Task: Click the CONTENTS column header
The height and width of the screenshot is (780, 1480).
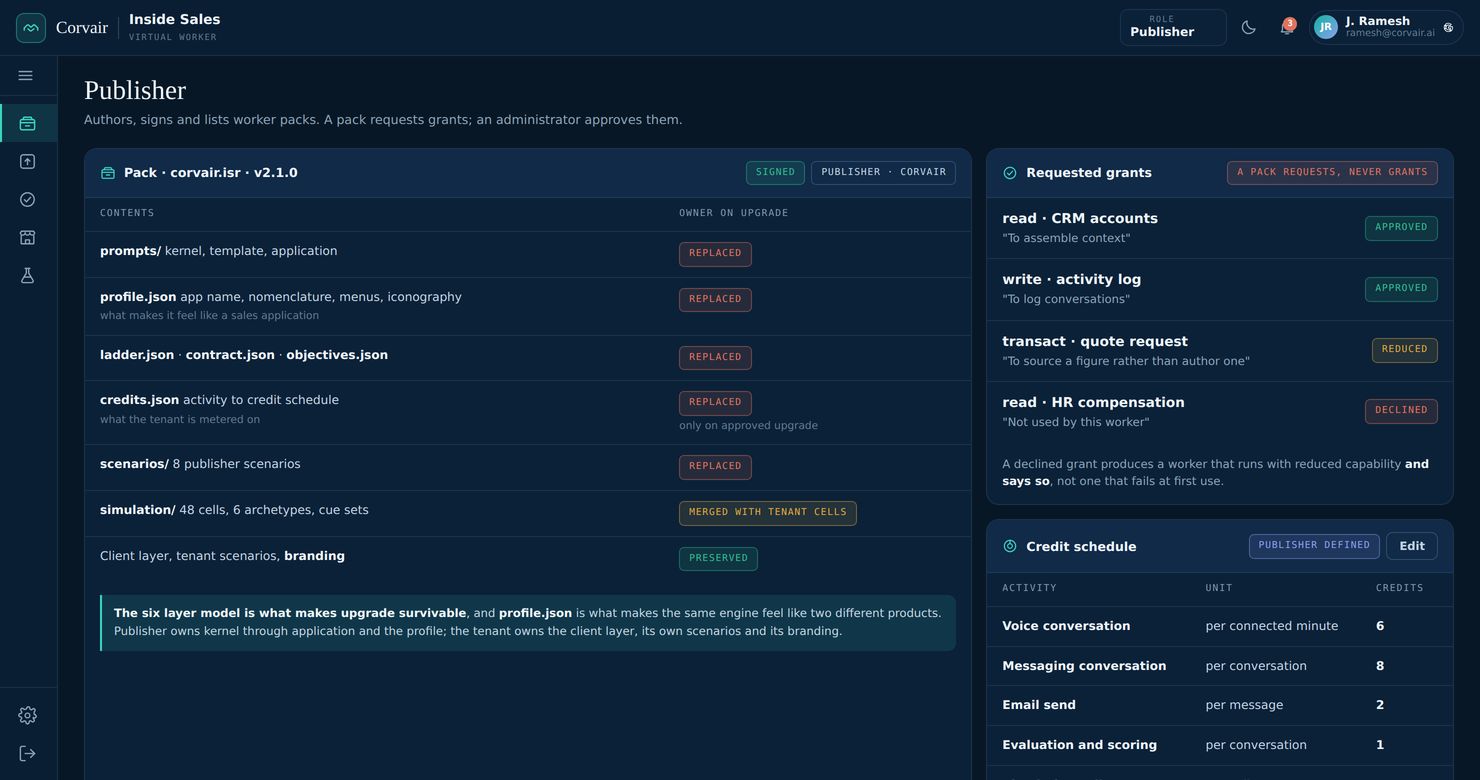Action: (x=127, y=213)
